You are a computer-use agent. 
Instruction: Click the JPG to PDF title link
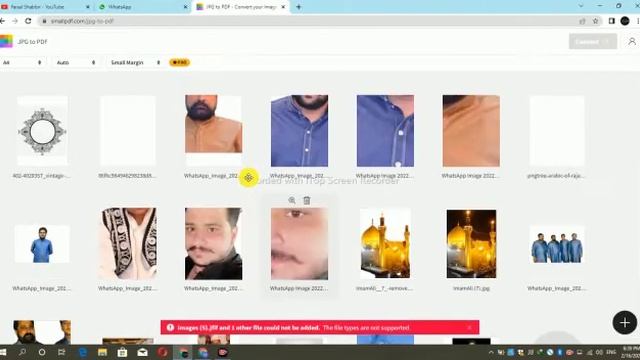pyautogui.click(x=32, y=42)
